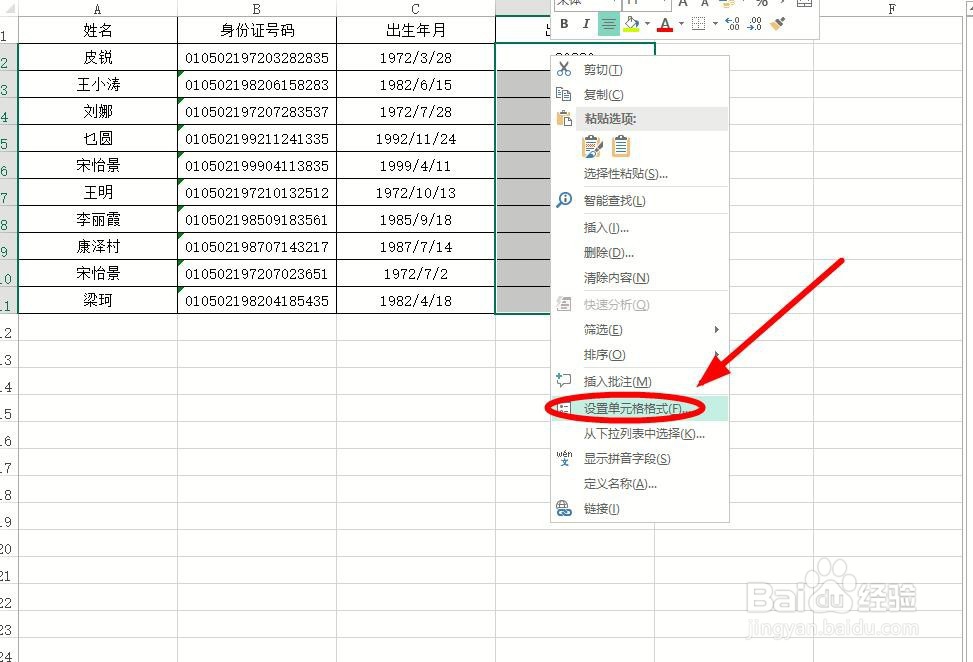This screenshot has height=662, width=973.
Task: Click date cell 1972/10/13
Action: tap(416, 192)
